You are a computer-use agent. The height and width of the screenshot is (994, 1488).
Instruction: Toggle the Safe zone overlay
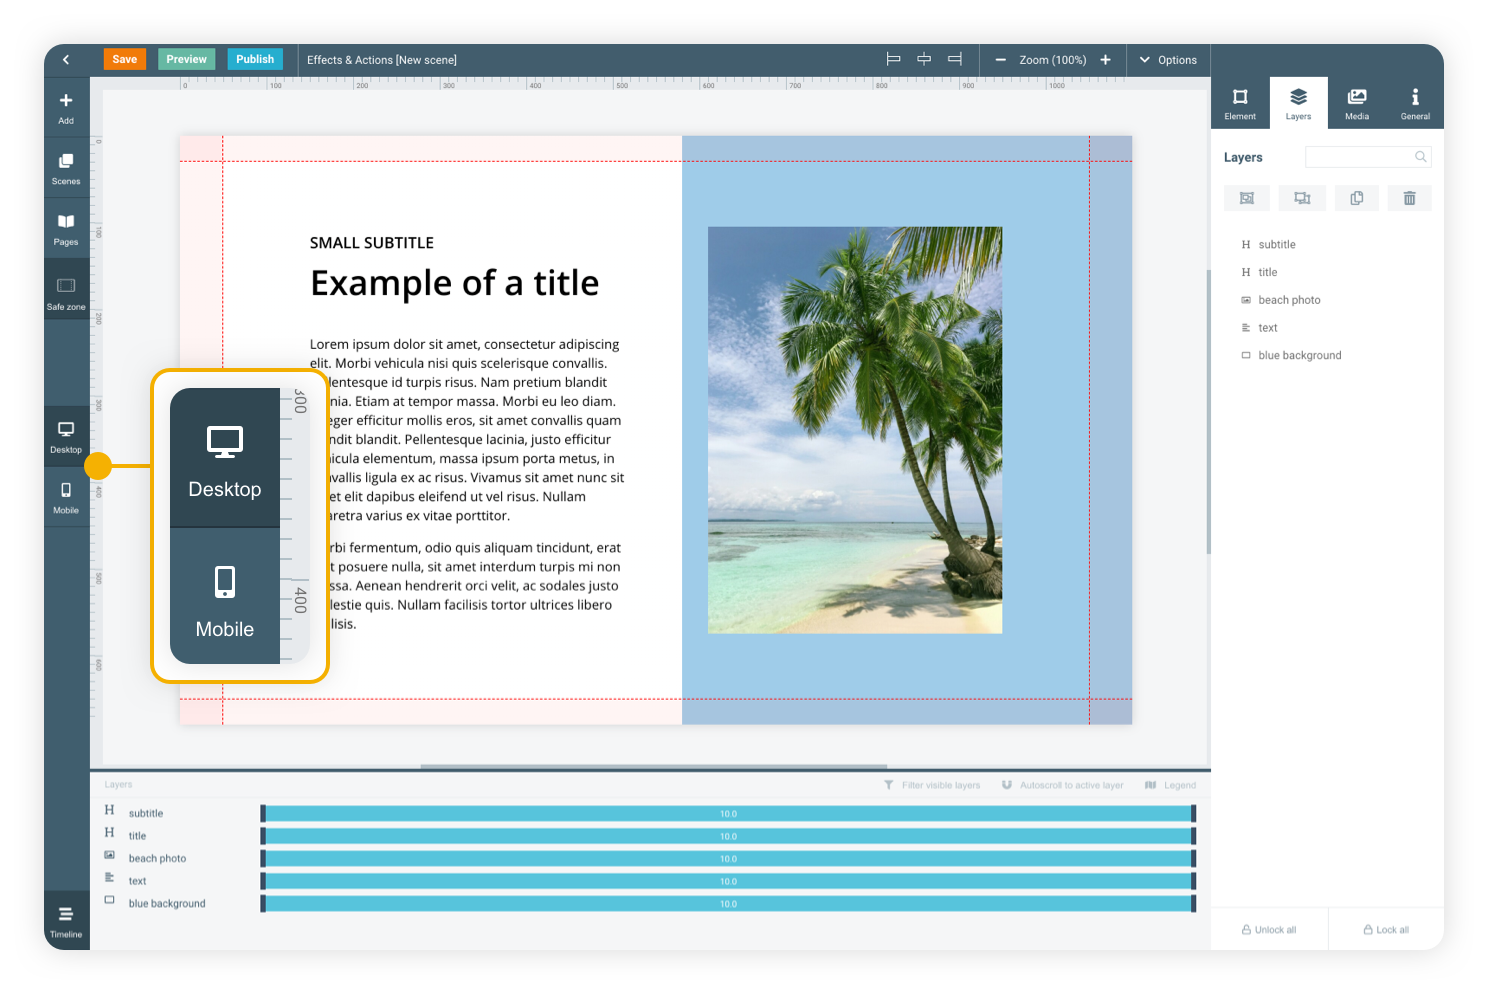(x=66, y=293)
